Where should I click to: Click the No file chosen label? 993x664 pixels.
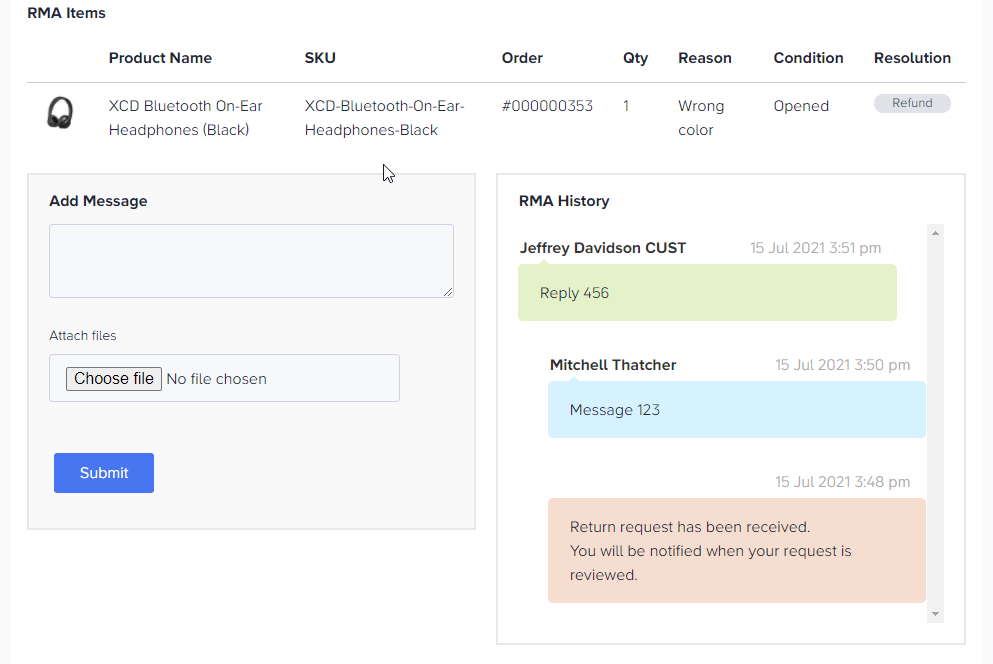(217, 379)
